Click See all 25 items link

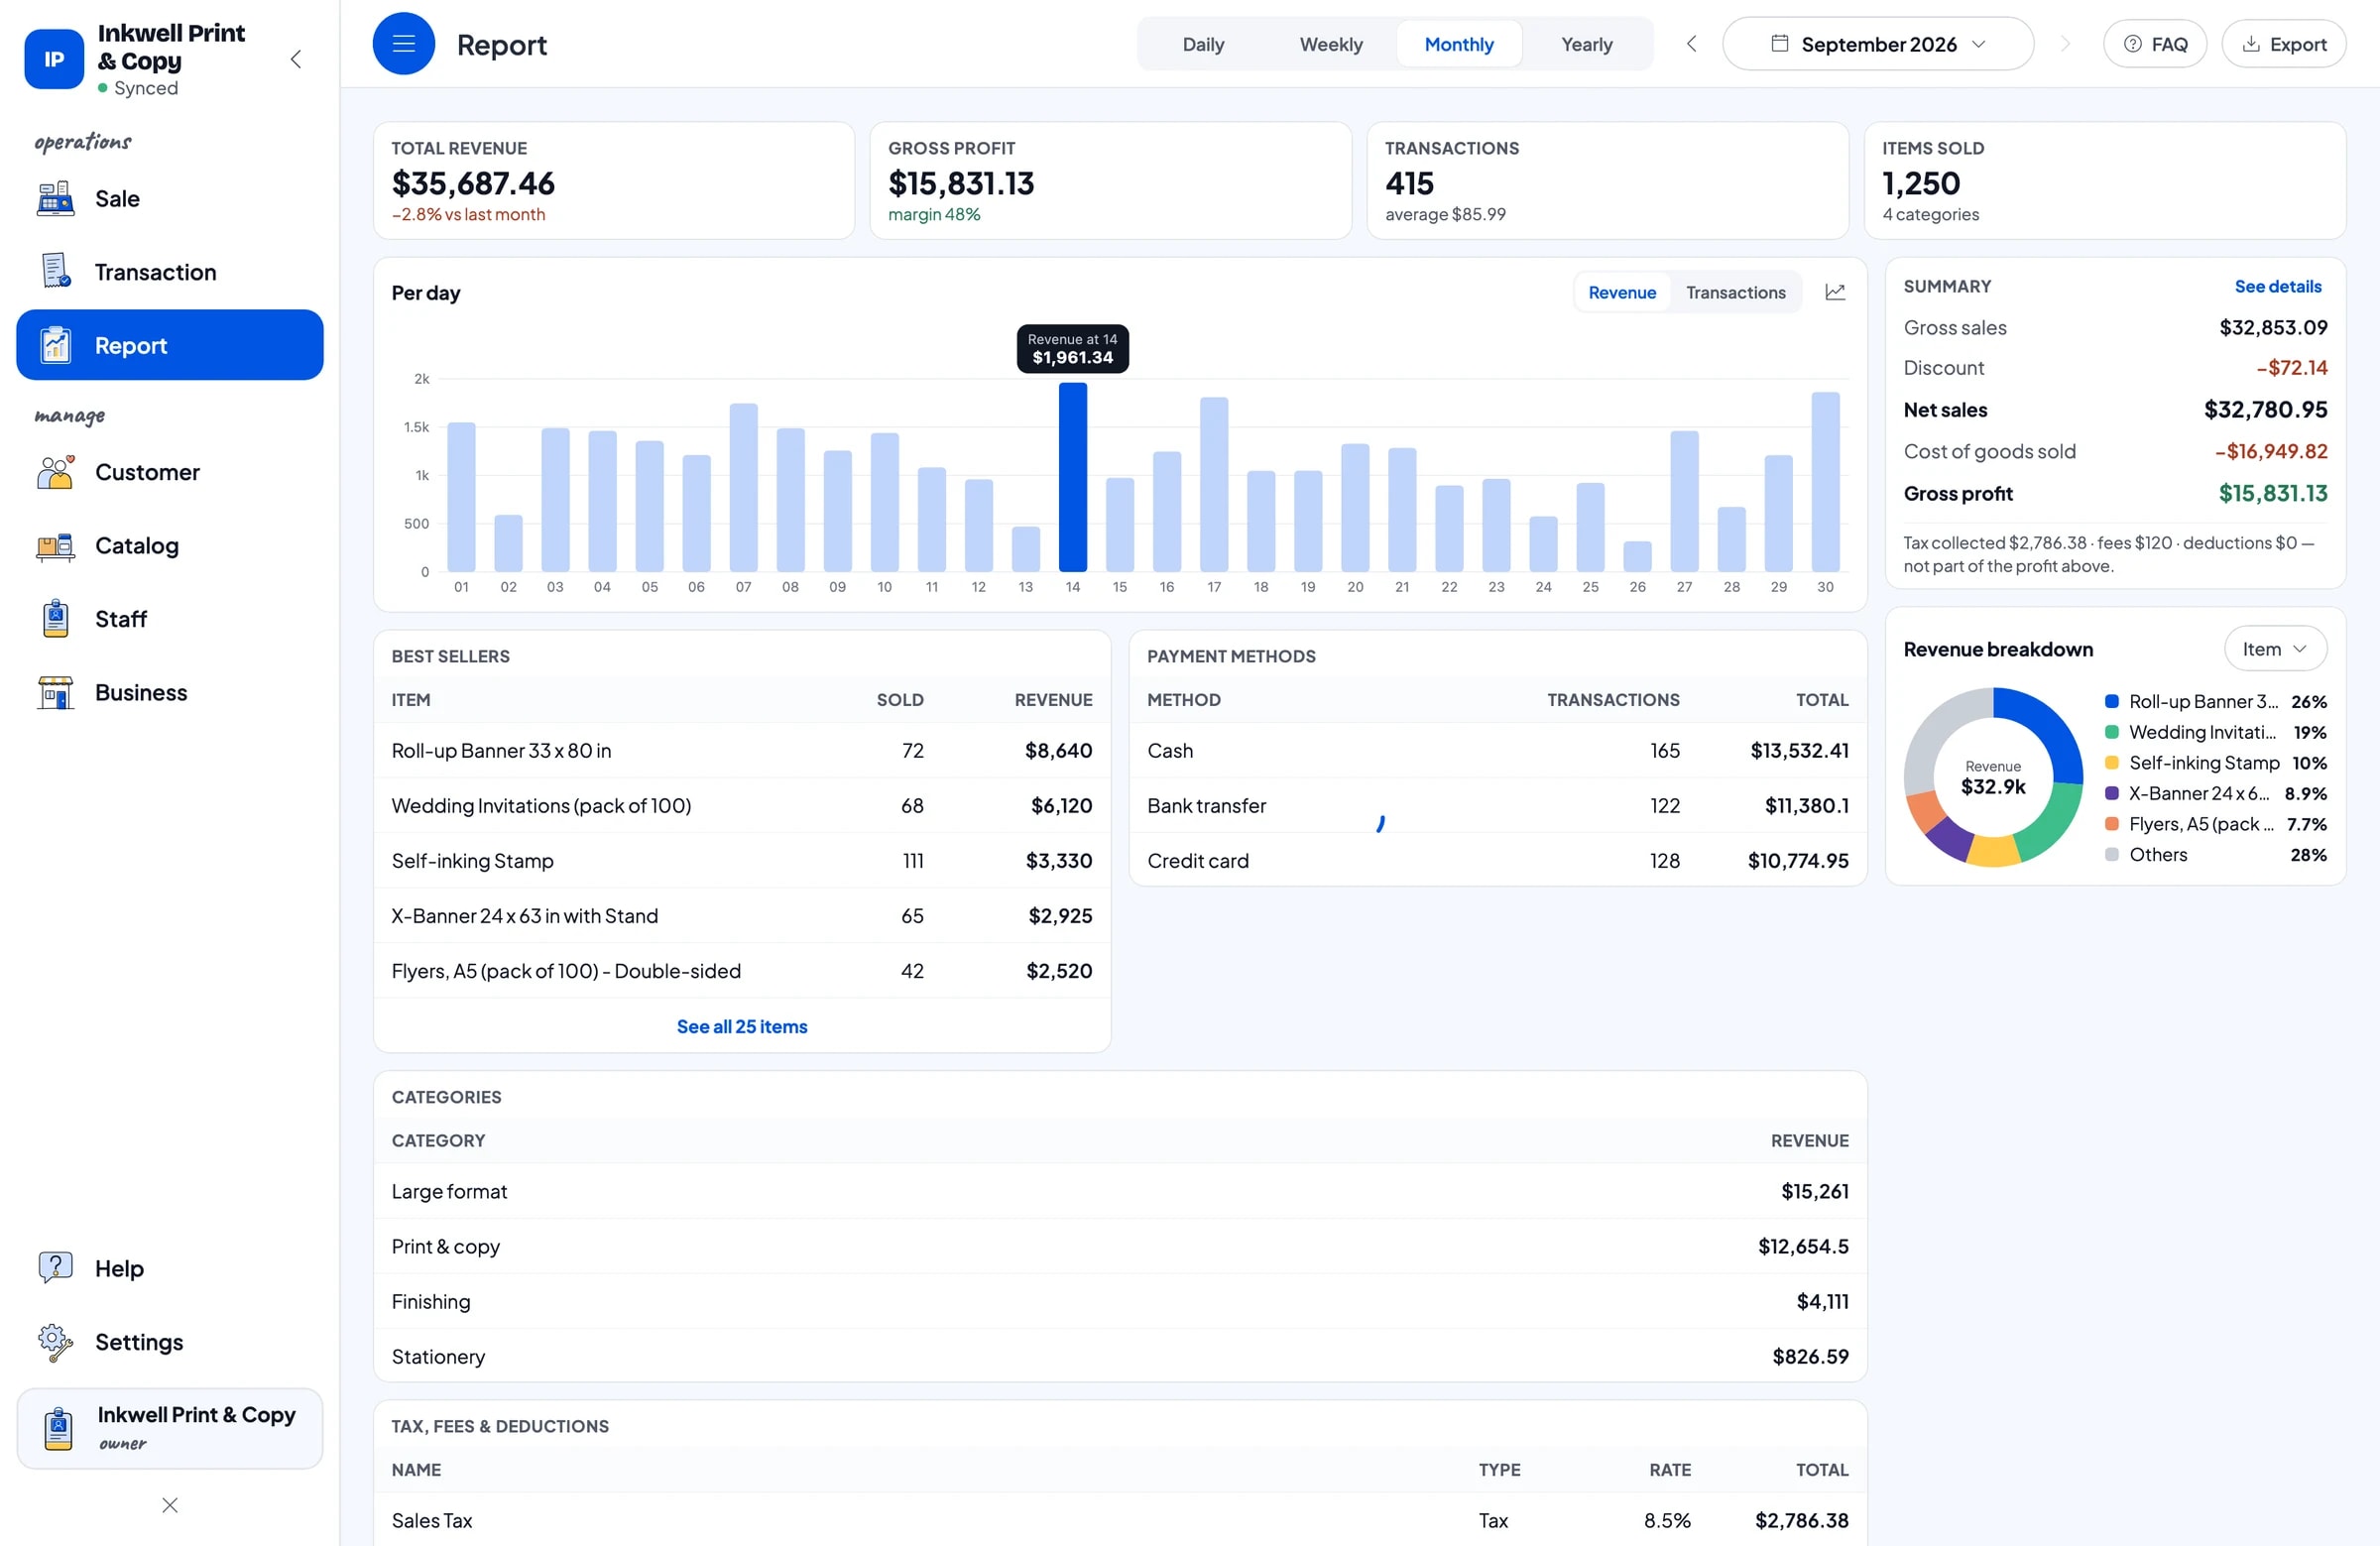(x=742, y=1026)
